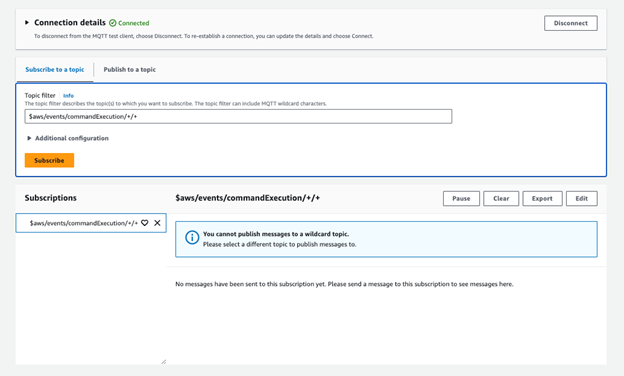Focus the Topic filter input field
This screenshot has height=376, width=624.
(238, 117)
